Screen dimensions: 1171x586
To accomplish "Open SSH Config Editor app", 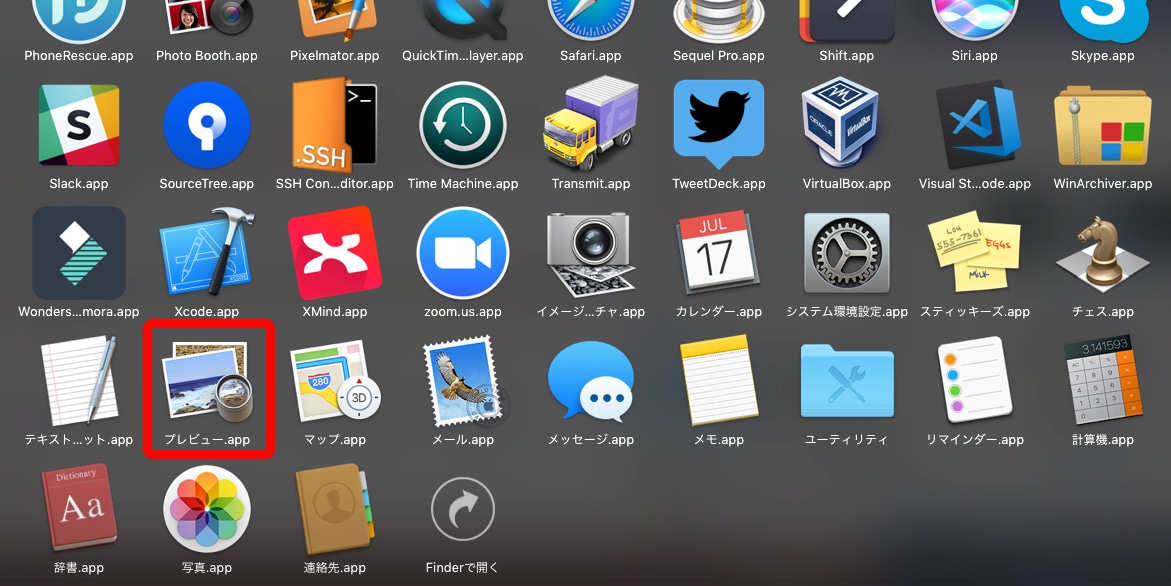I will click(x=335, y=125).
